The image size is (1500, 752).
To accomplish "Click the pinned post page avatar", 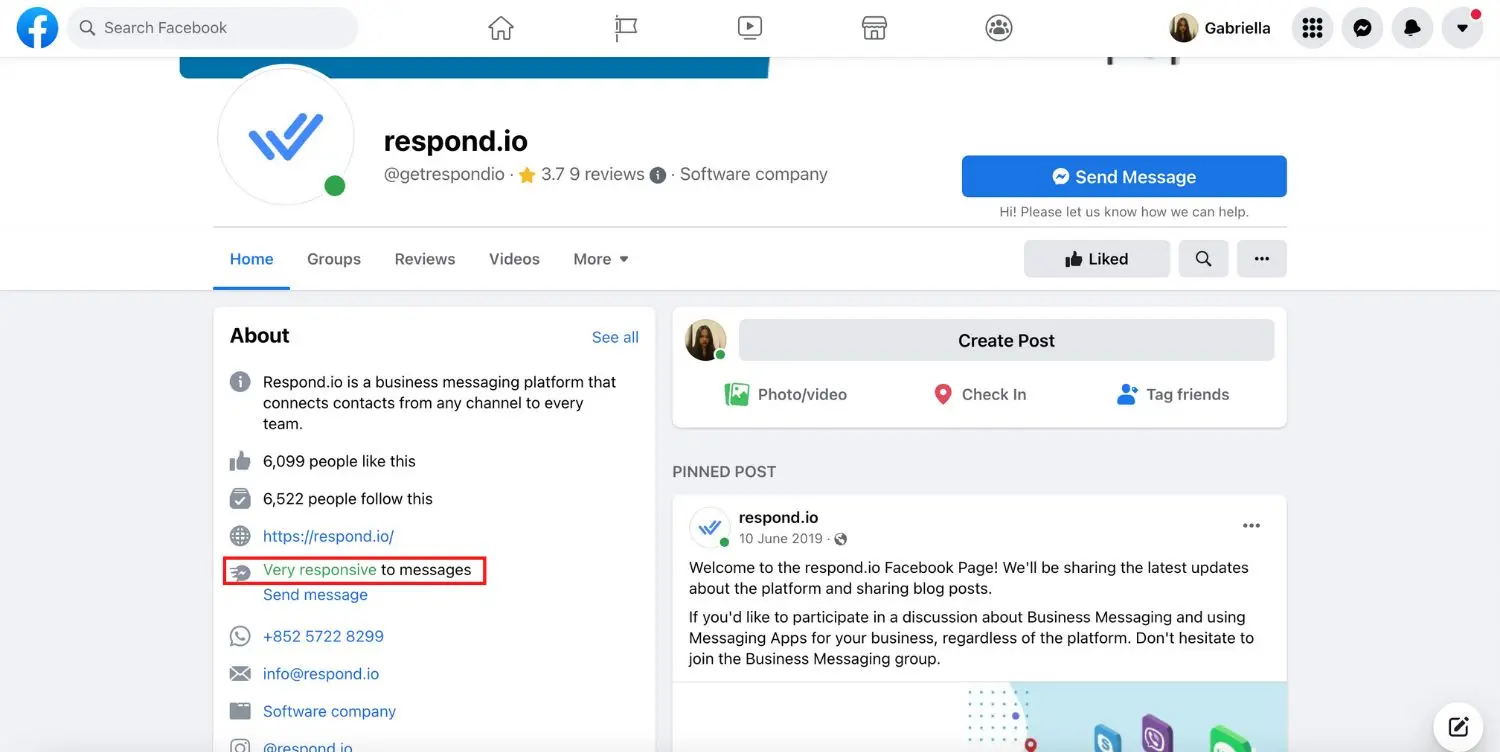I will coord(709,527).
